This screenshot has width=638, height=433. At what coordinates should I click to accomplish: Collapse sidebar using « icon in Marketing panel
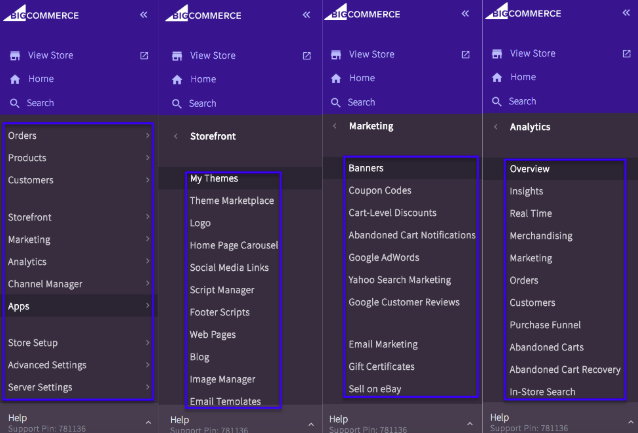pyautogui.click(x=465, y=14)
